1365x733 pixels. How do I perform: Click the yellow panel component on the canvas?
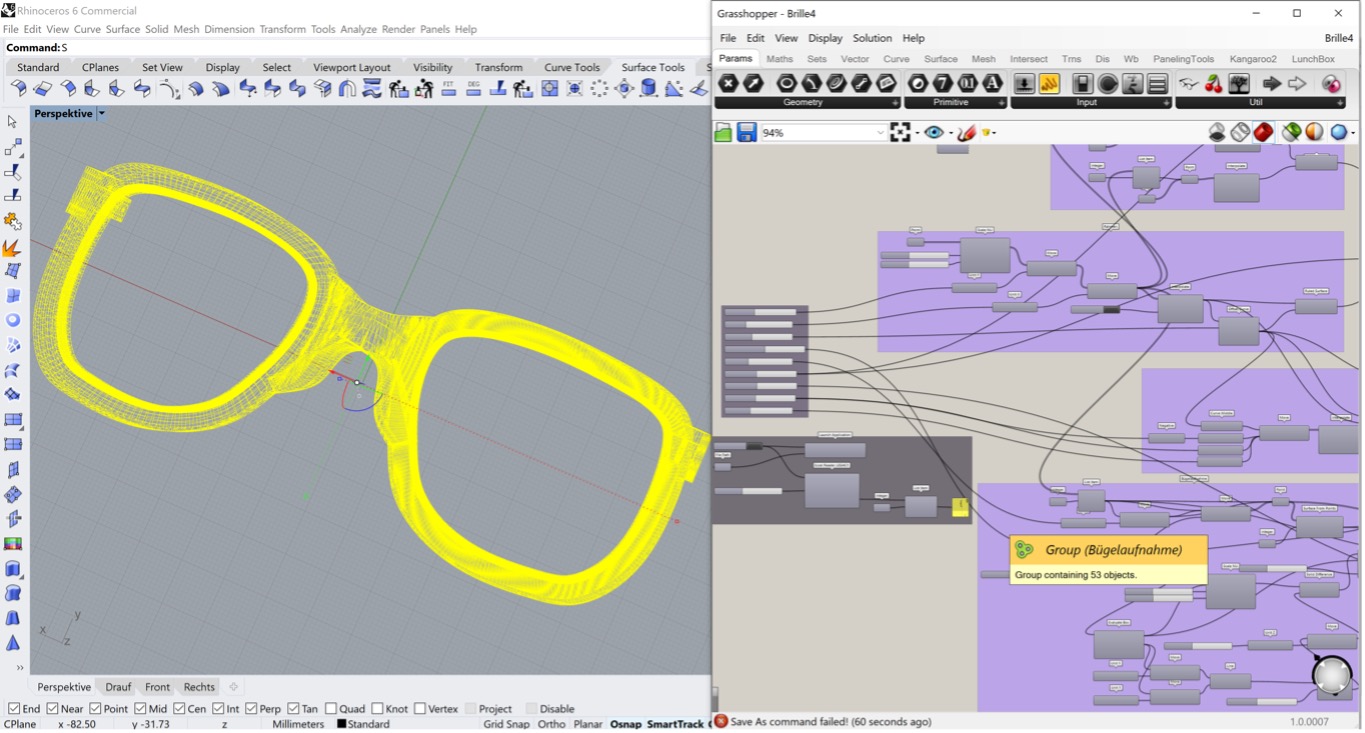point(960,506)
